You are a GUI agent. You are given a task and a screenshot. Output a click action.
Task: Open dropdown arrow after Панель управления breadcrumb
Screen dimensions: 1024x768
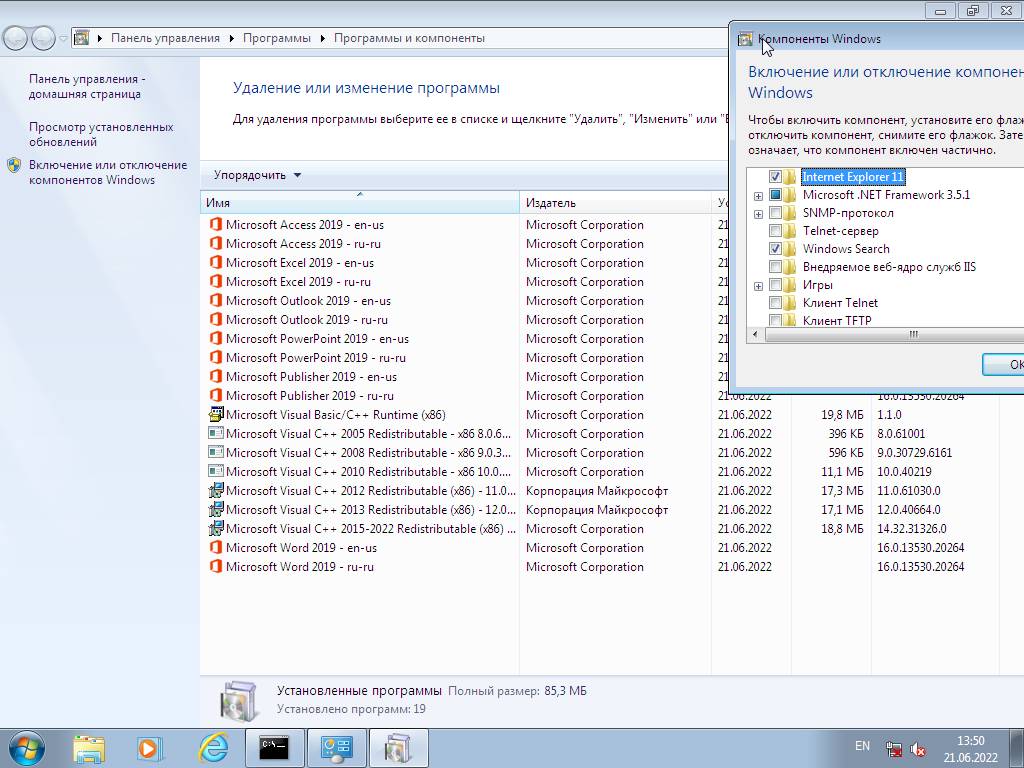232,39
